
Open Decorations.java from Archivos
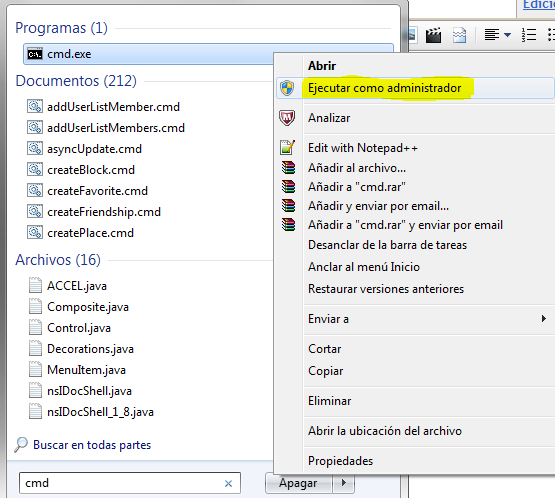tap(90, 349)
